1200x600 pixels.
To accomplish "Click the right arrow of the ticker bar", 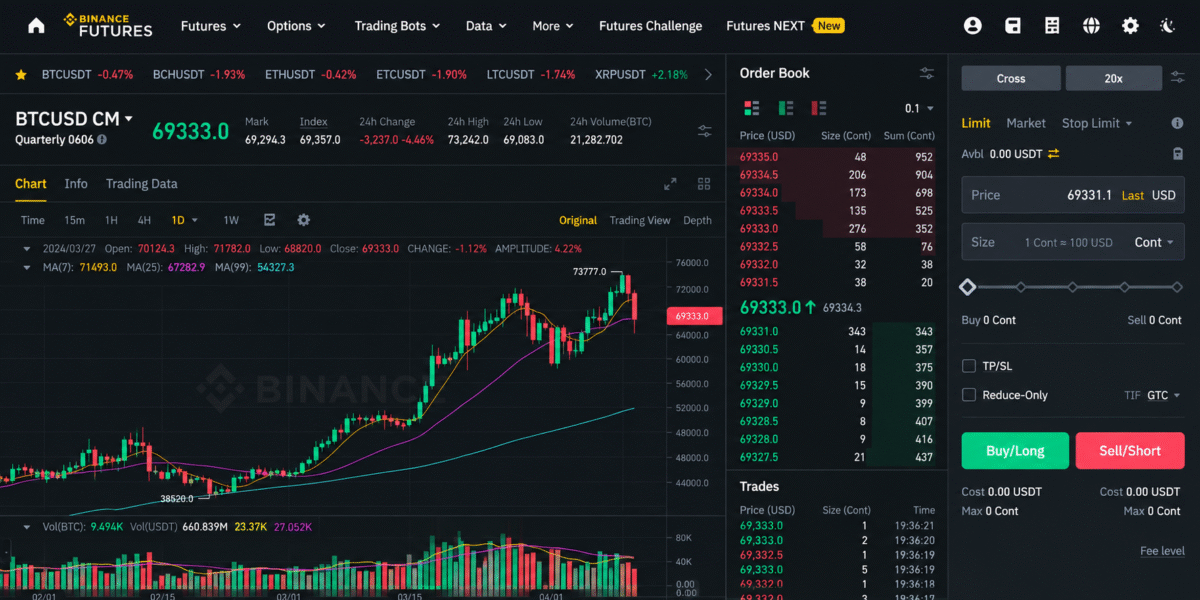I will point(709,74).
